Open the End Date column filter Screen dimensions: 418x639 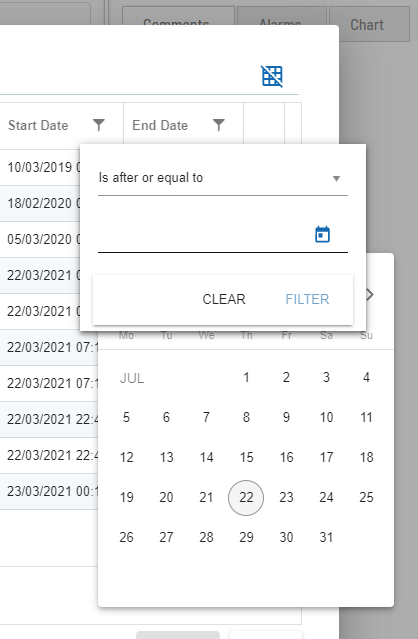219,125
